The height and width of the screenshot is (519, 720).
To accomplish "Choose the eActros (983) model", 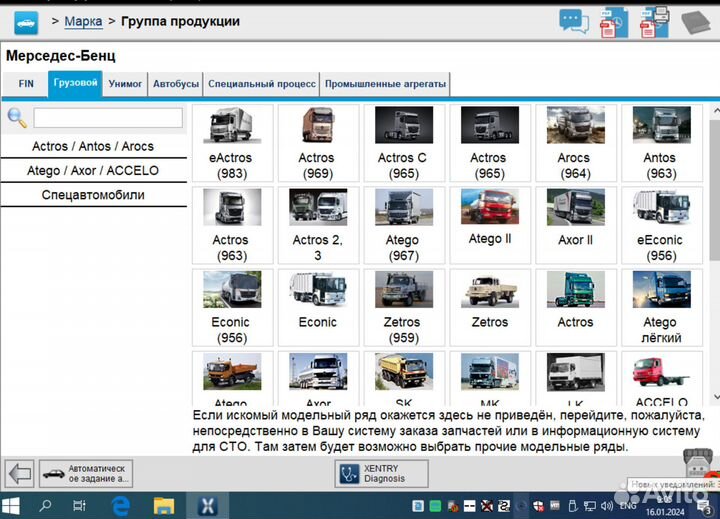I will tap(232, 143).
